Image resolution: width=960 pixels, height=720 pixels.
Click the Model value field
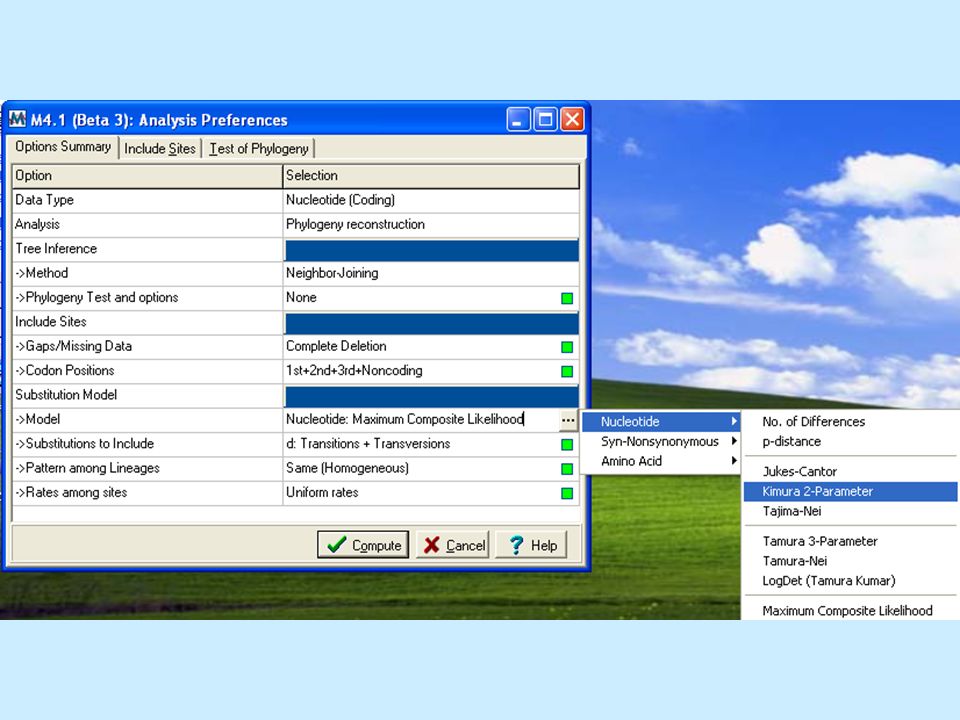pyautogui.click(x=421, y=419)
